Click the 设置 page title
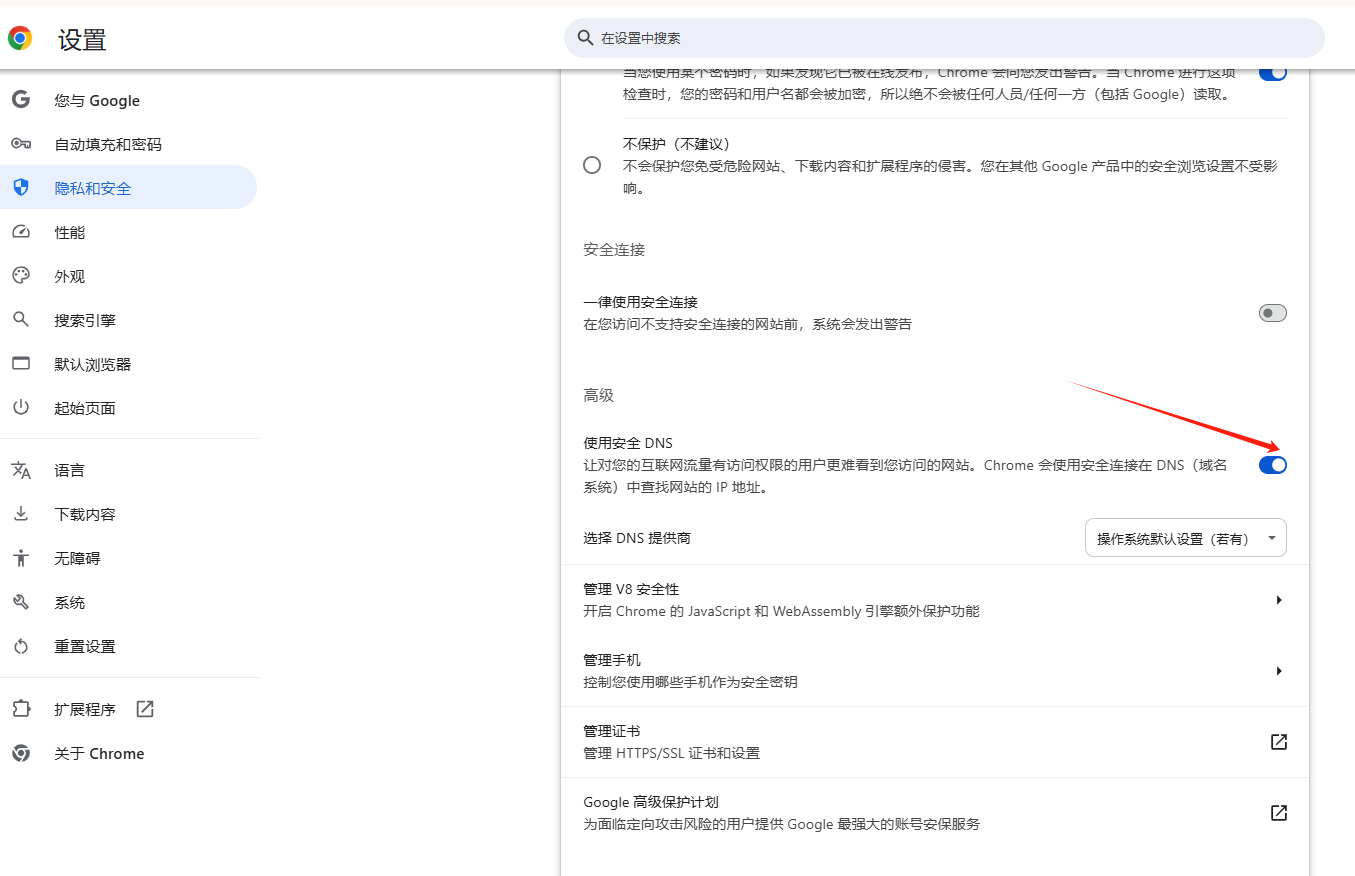This screenshot has height=876, width=1355. pyautogui.click(x=82, y=40)
